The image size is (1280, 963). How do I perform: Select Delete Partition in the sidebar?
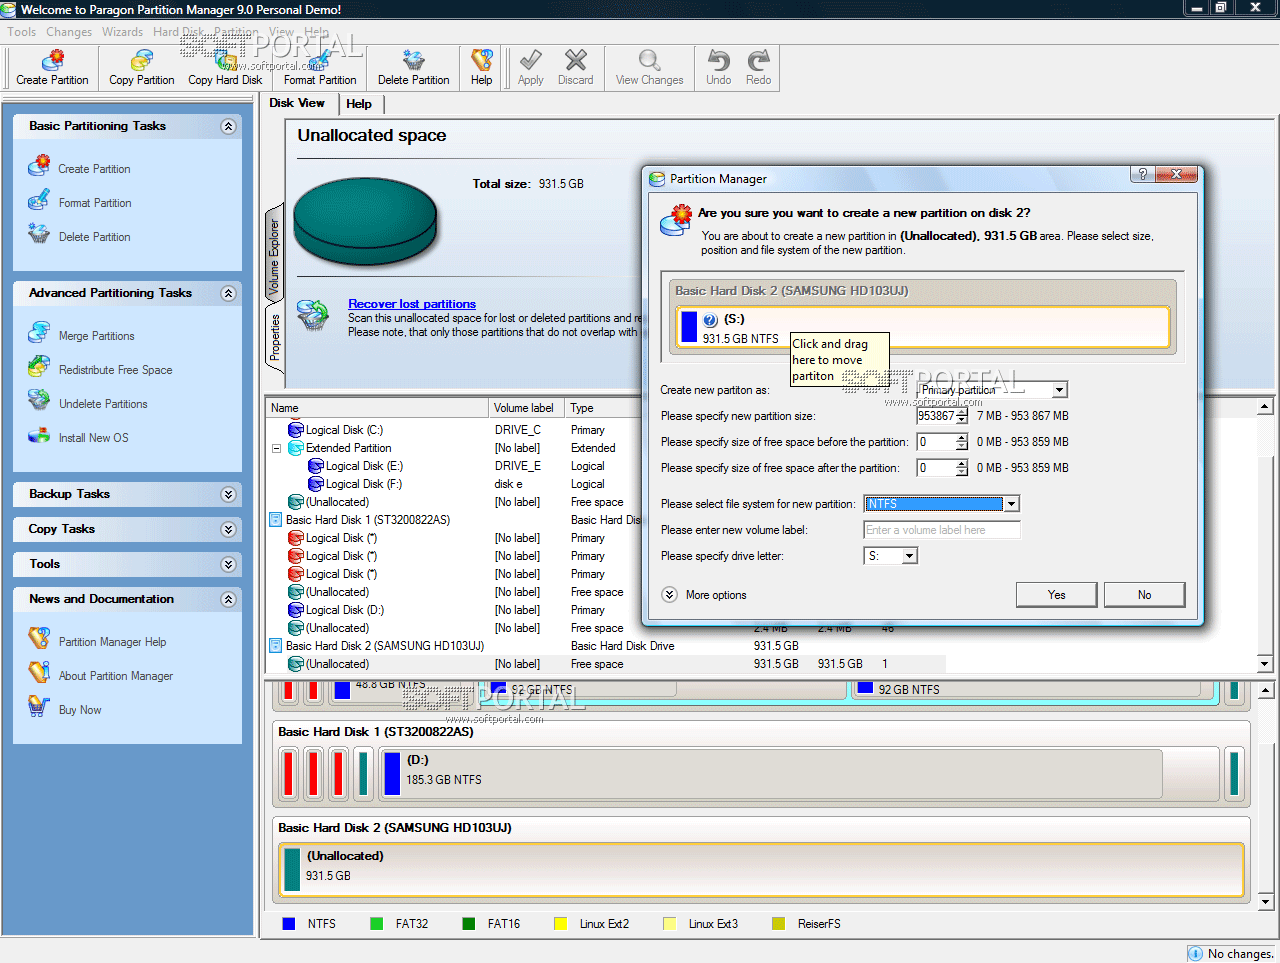pyautogui.click(x=94, y=237)
